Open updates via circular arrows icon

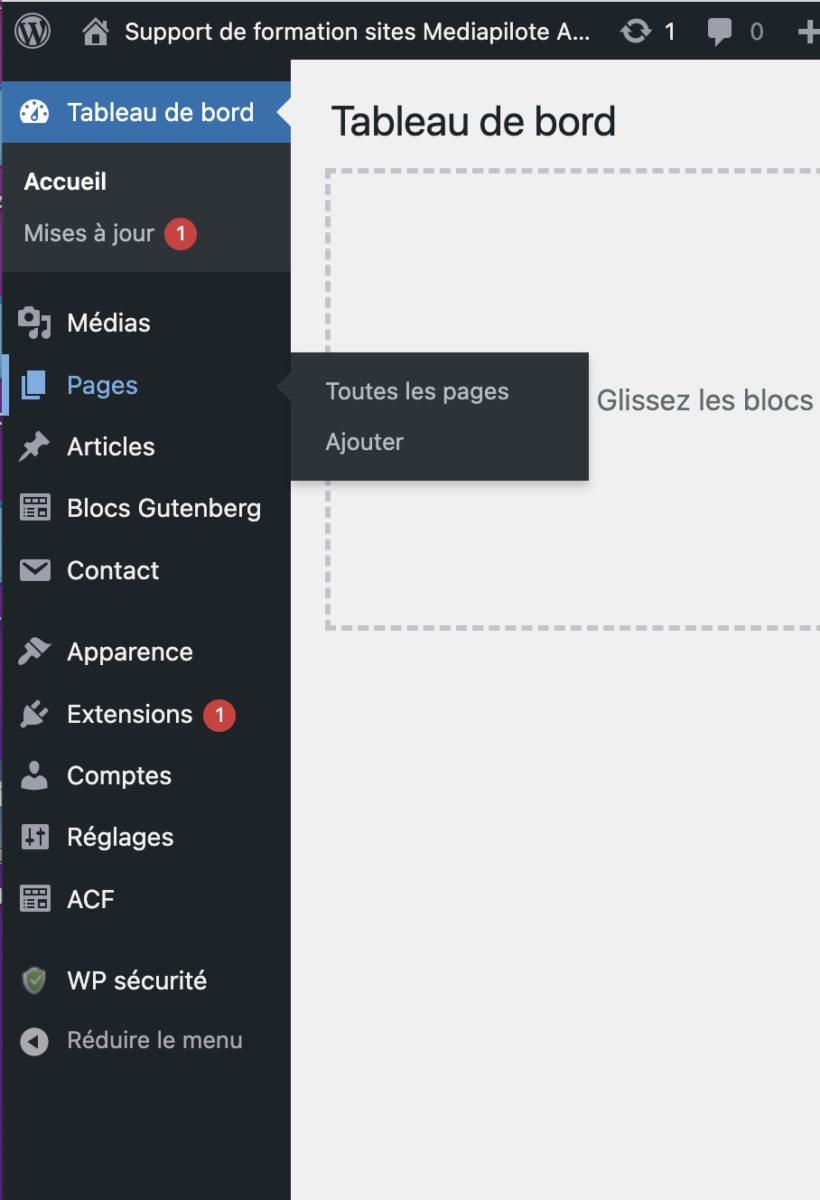click(635, 32)
